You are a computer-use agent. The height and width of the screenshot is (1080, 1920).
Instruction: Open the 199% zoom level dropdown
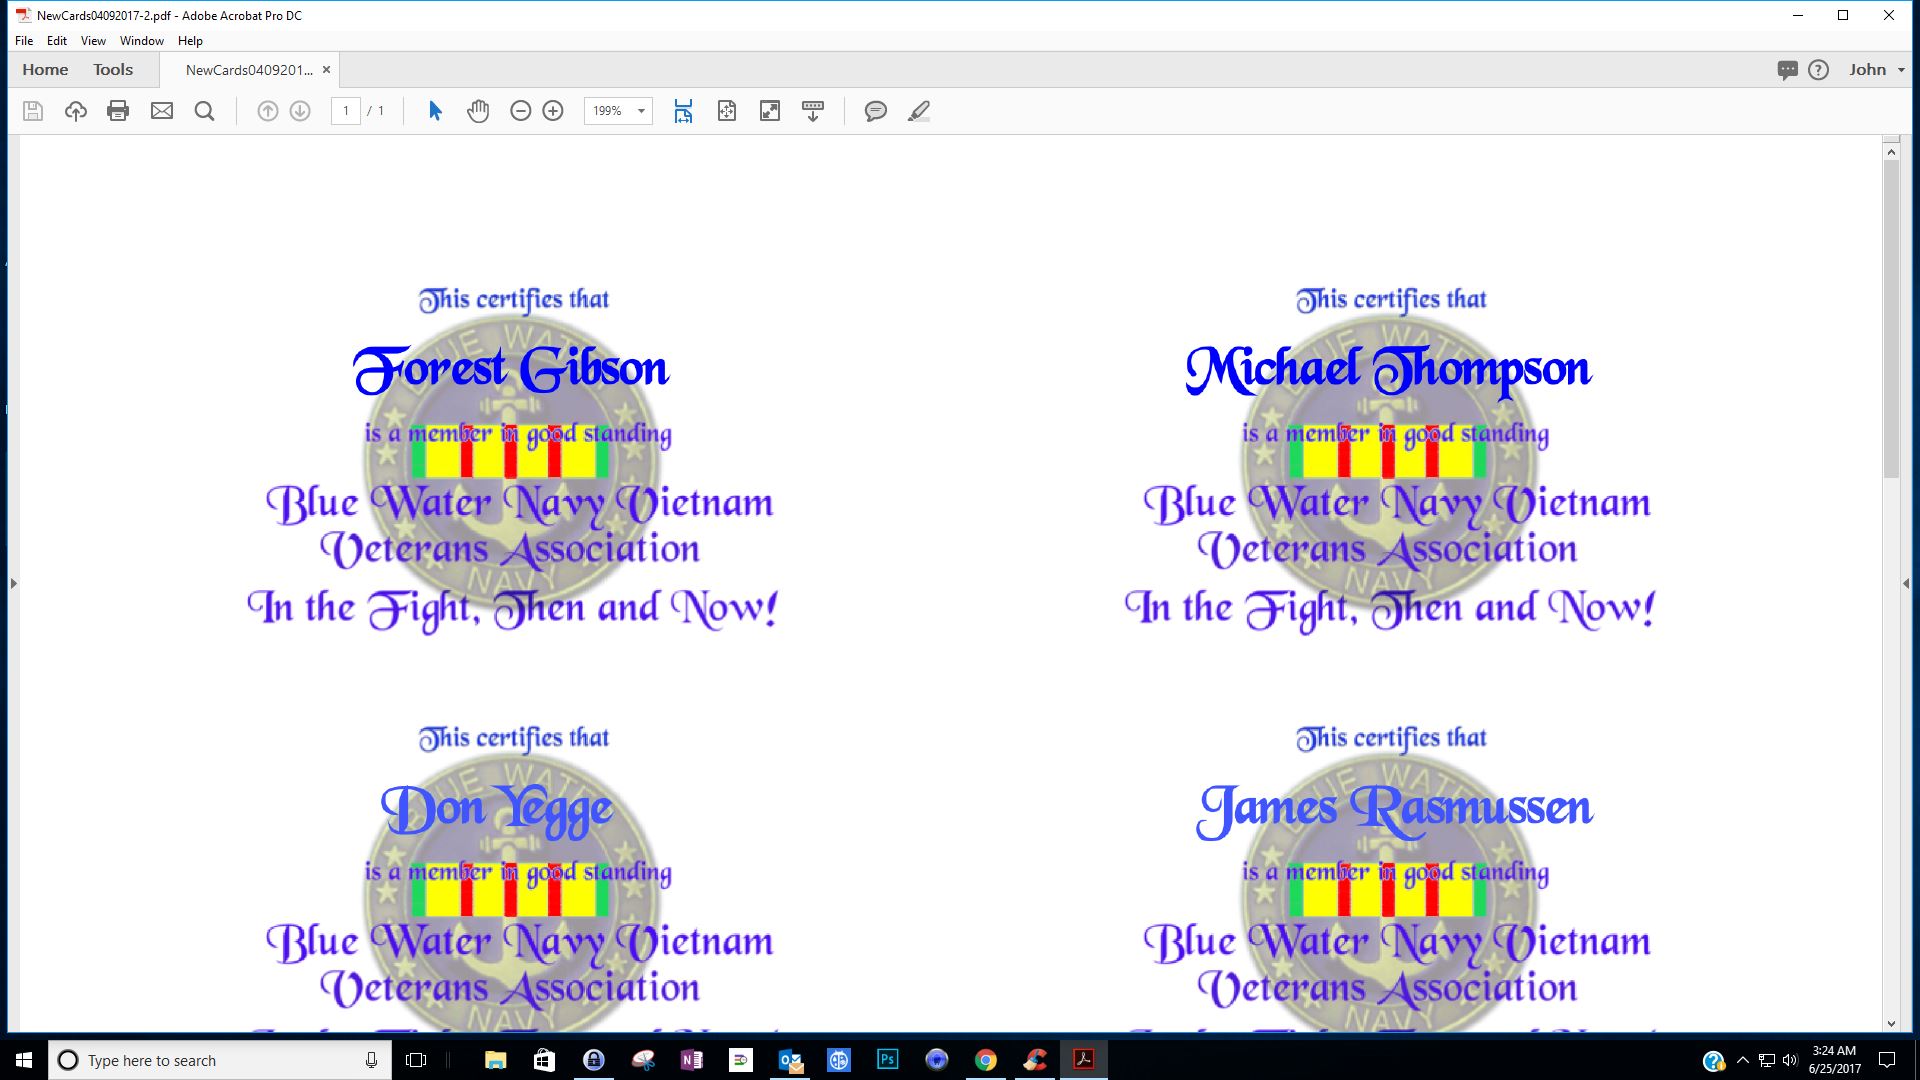click(641, 111)
